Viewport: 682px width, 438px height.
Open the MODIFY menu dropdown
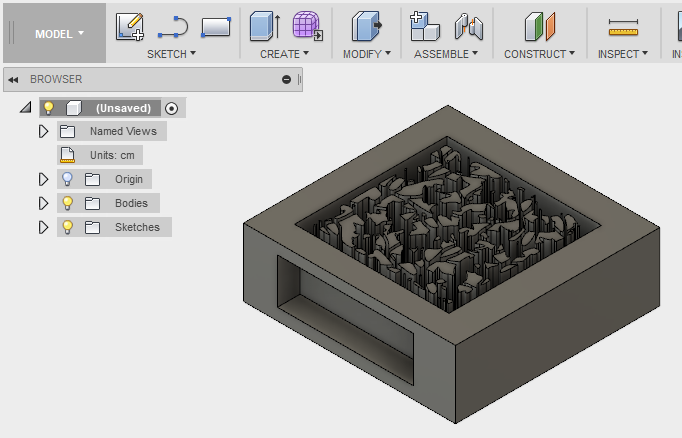click(367, 54)
